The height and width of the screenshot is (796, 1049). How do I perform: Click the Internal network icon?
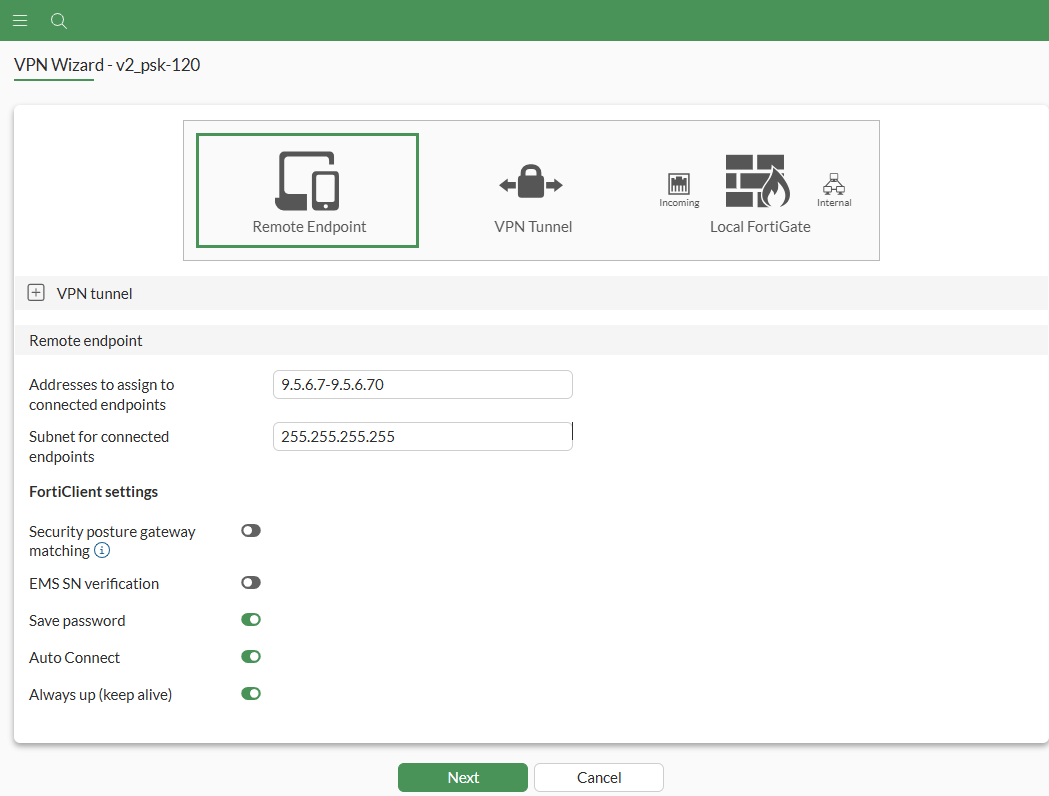(x=834, y=184)
